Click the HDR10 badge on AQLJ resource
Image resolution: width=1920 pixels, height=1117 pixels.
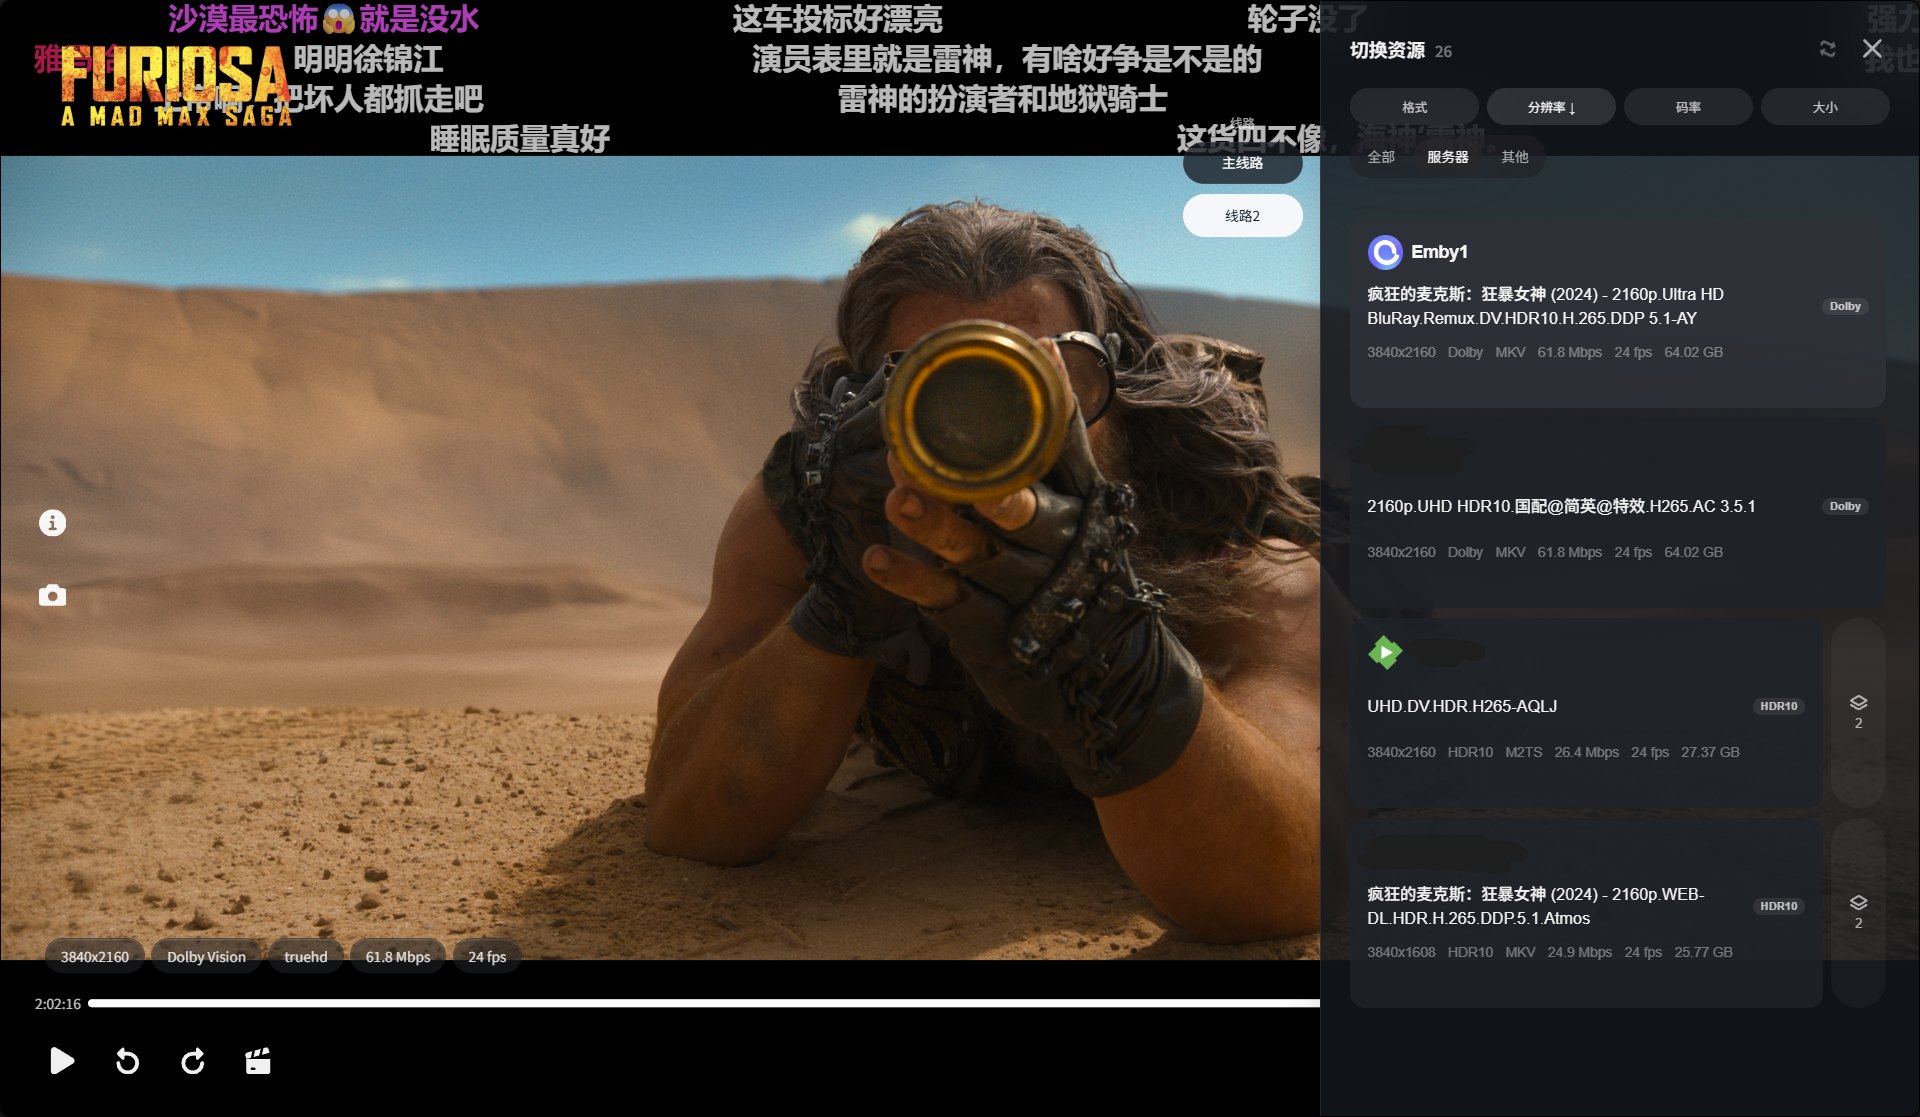(x=1779, y=706)
